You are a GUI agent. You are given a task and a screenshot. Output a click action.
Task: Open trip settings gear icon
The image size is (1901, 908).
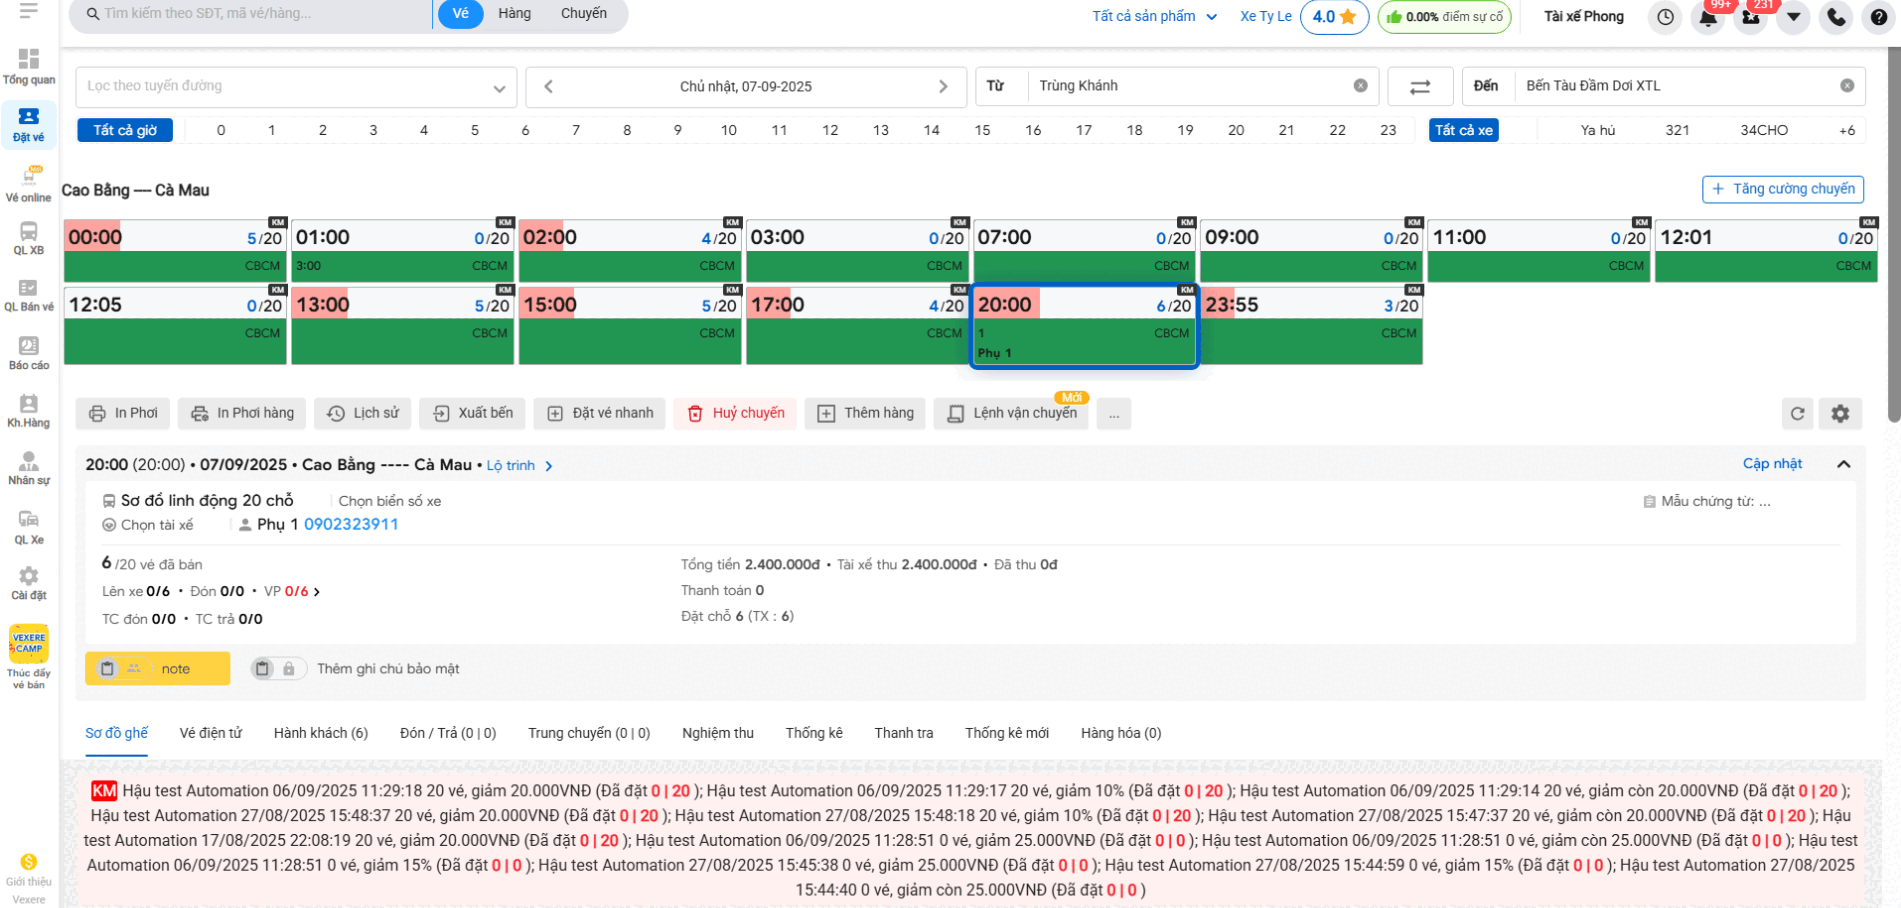[1840, 413]
